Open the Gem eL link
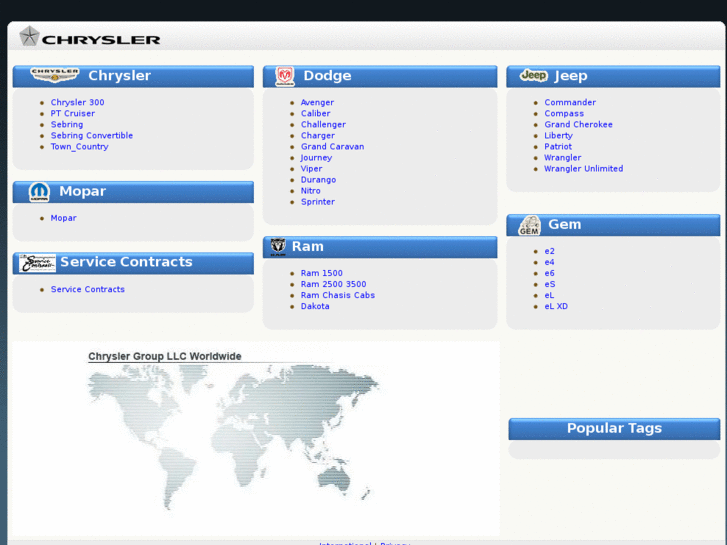Image resolution: width=727 pixels, height=545 pixels. click(x=549, y=295)
